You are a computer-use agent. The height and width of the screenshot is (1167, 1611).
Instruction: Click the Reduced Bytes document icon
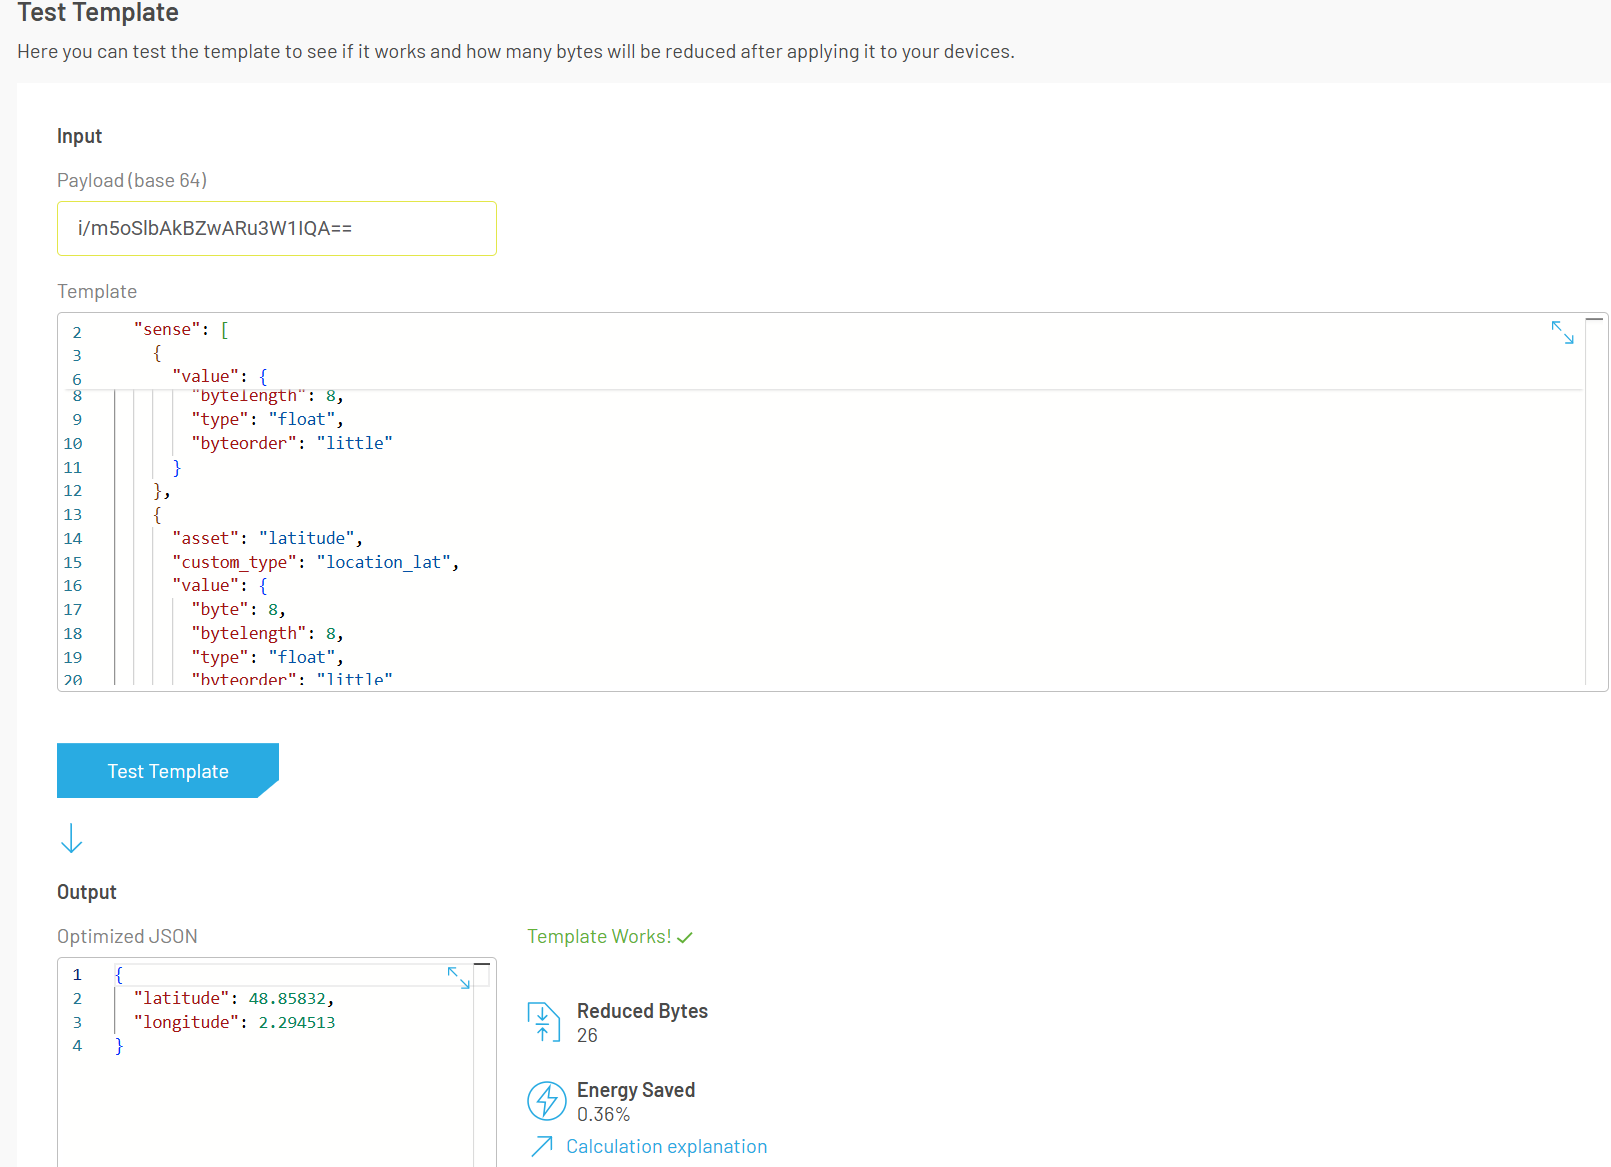click(544, 1021)
